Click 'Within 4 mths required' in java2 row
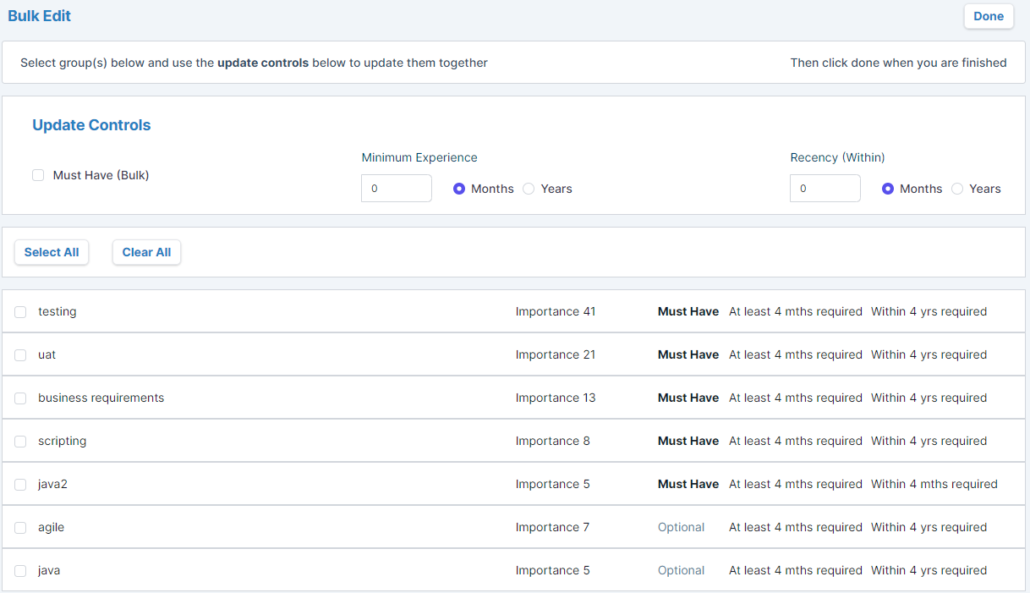This screenshot has width=1030, height=593. tap(934, 484)
